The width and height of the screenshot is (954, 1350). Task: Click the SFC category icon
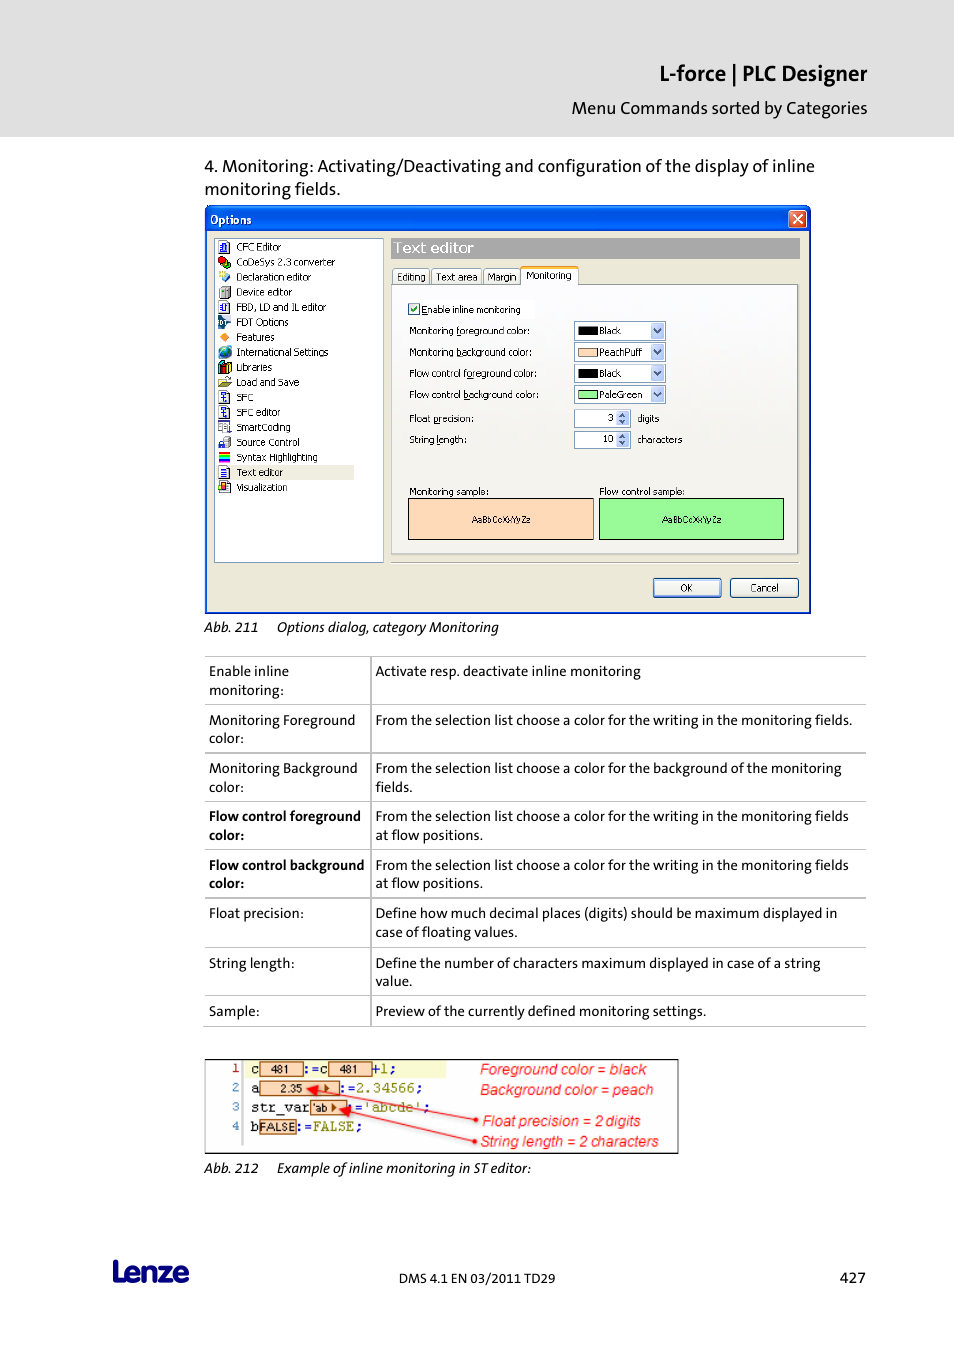coord(225,397)
